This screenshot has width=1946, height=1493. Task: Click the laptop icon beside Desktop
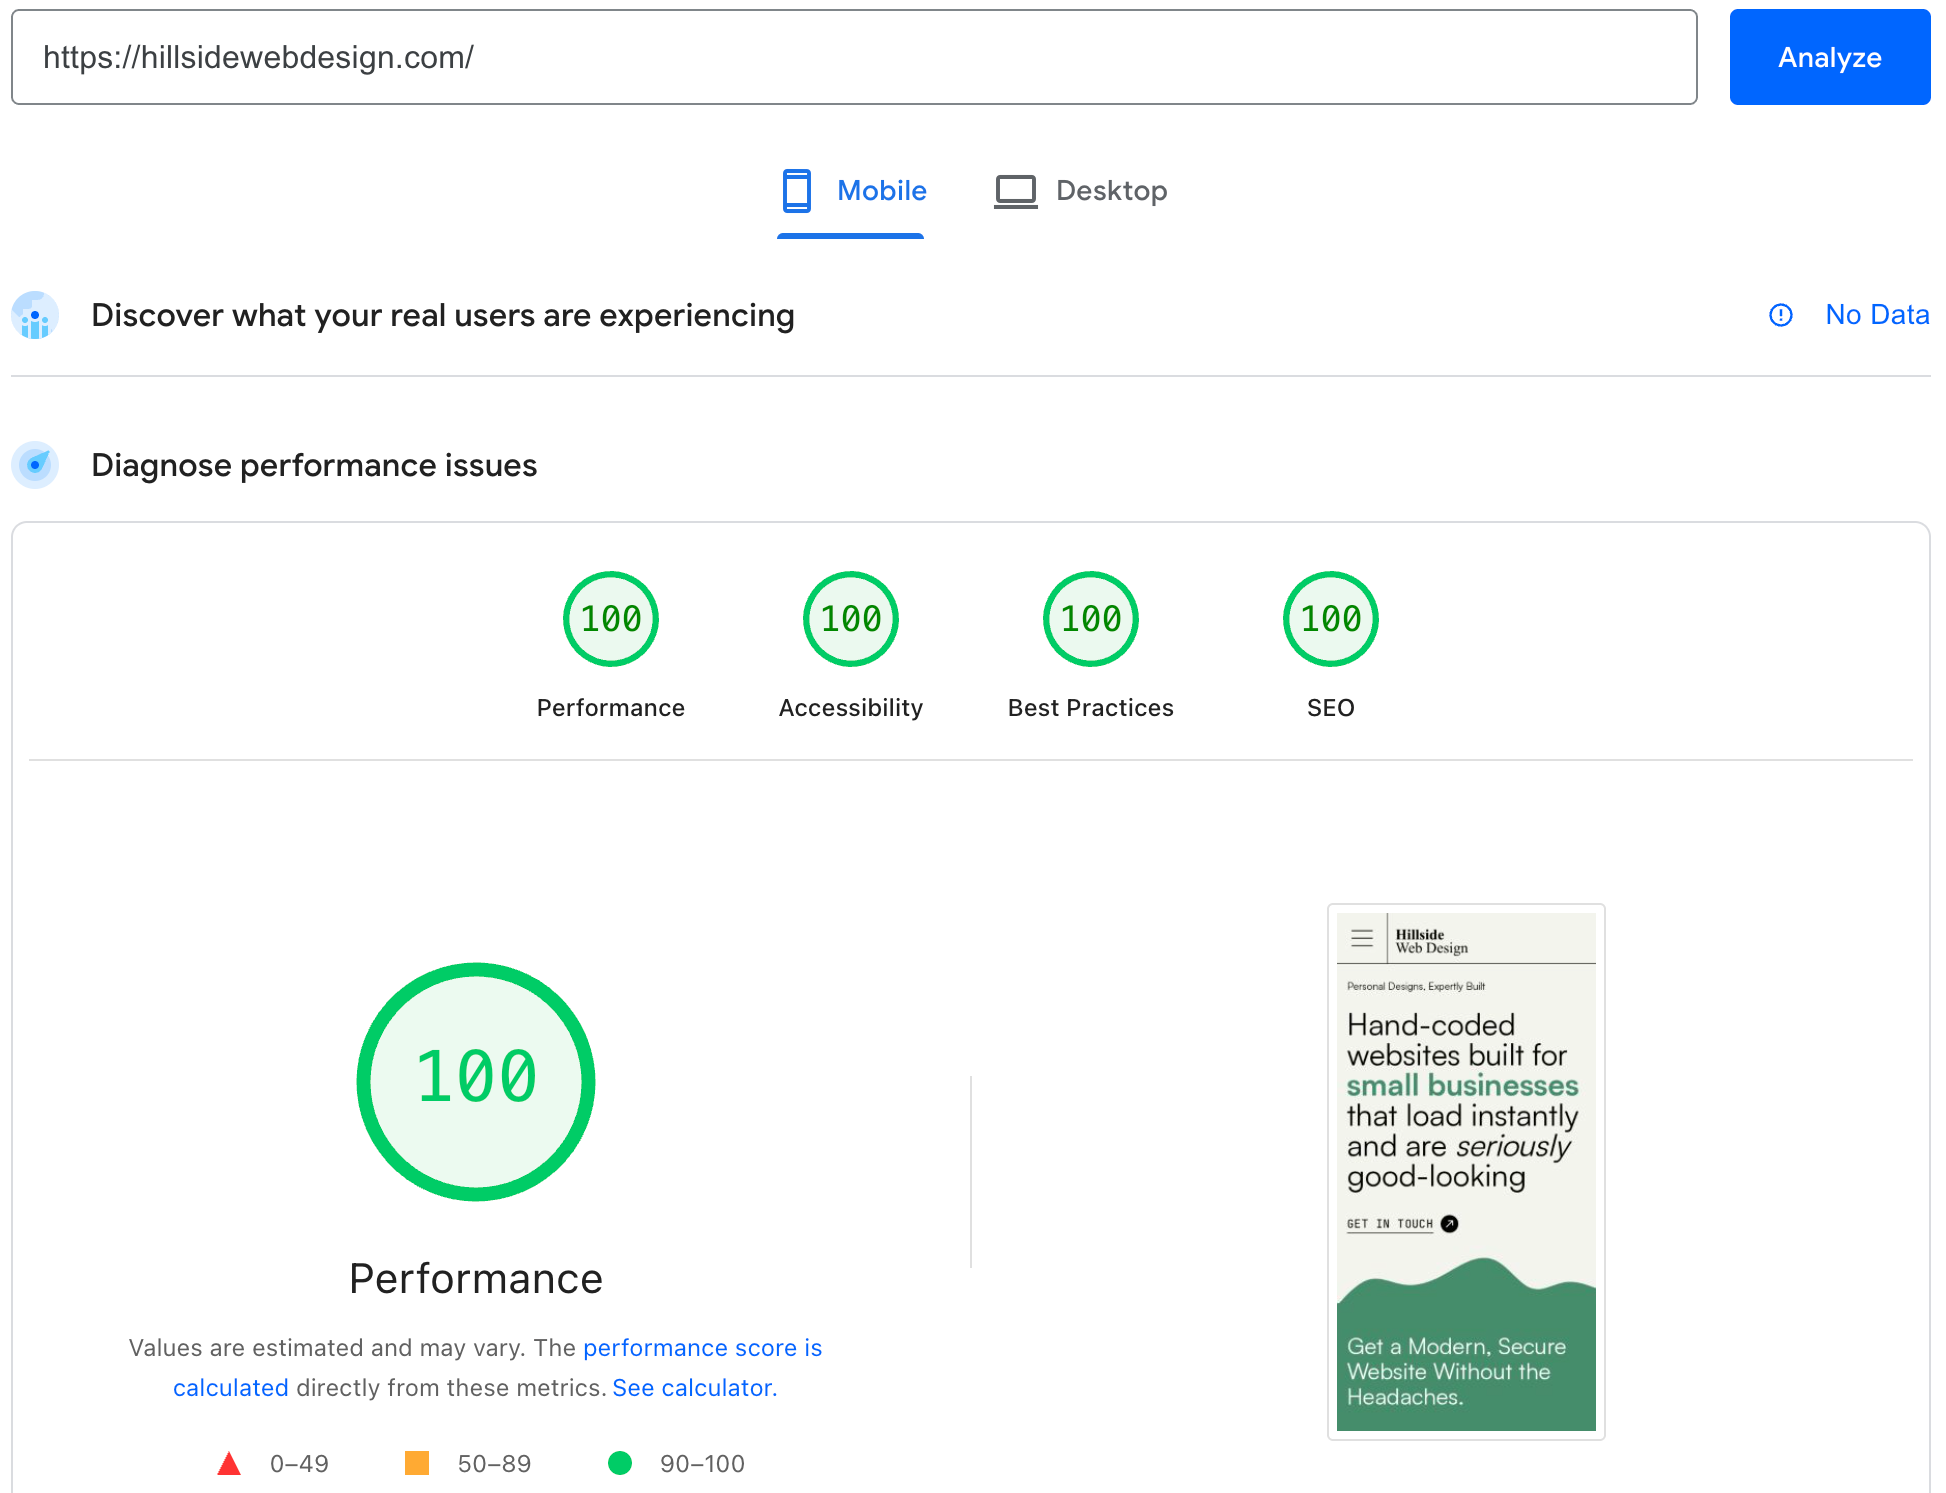1015,190
